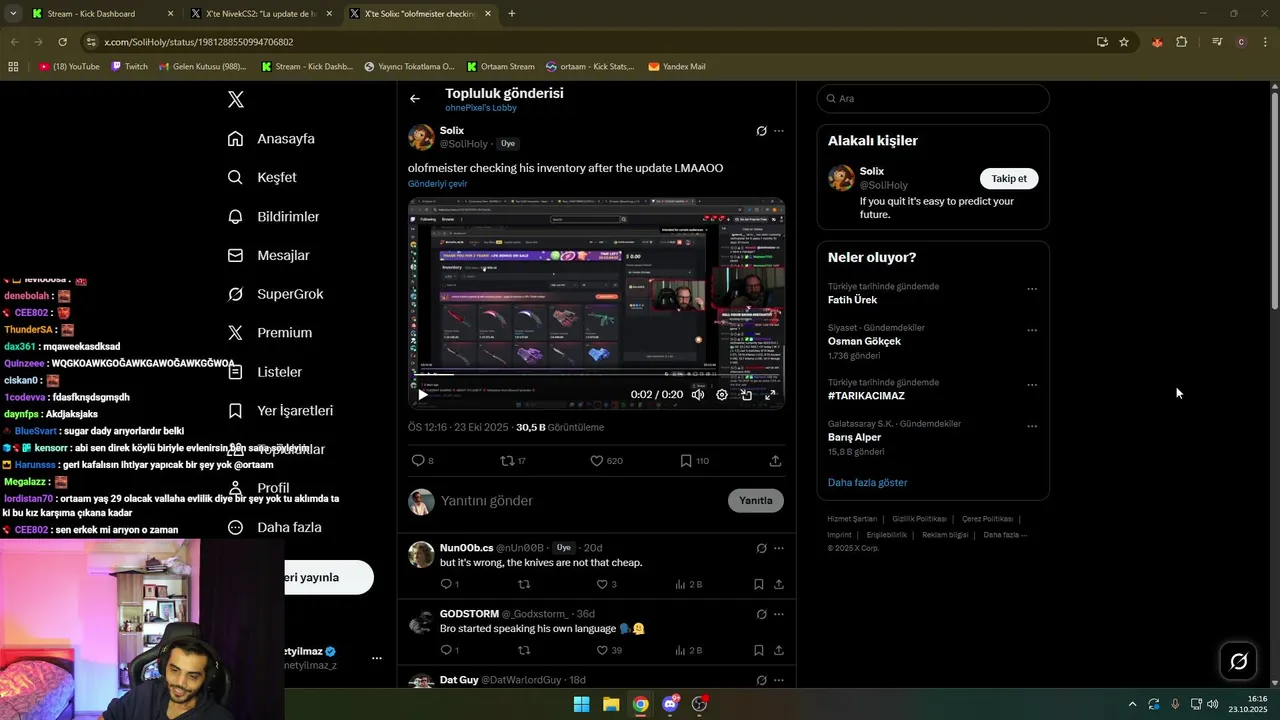Switch to Stream - Kick Dashboard tab

(101, 14)
